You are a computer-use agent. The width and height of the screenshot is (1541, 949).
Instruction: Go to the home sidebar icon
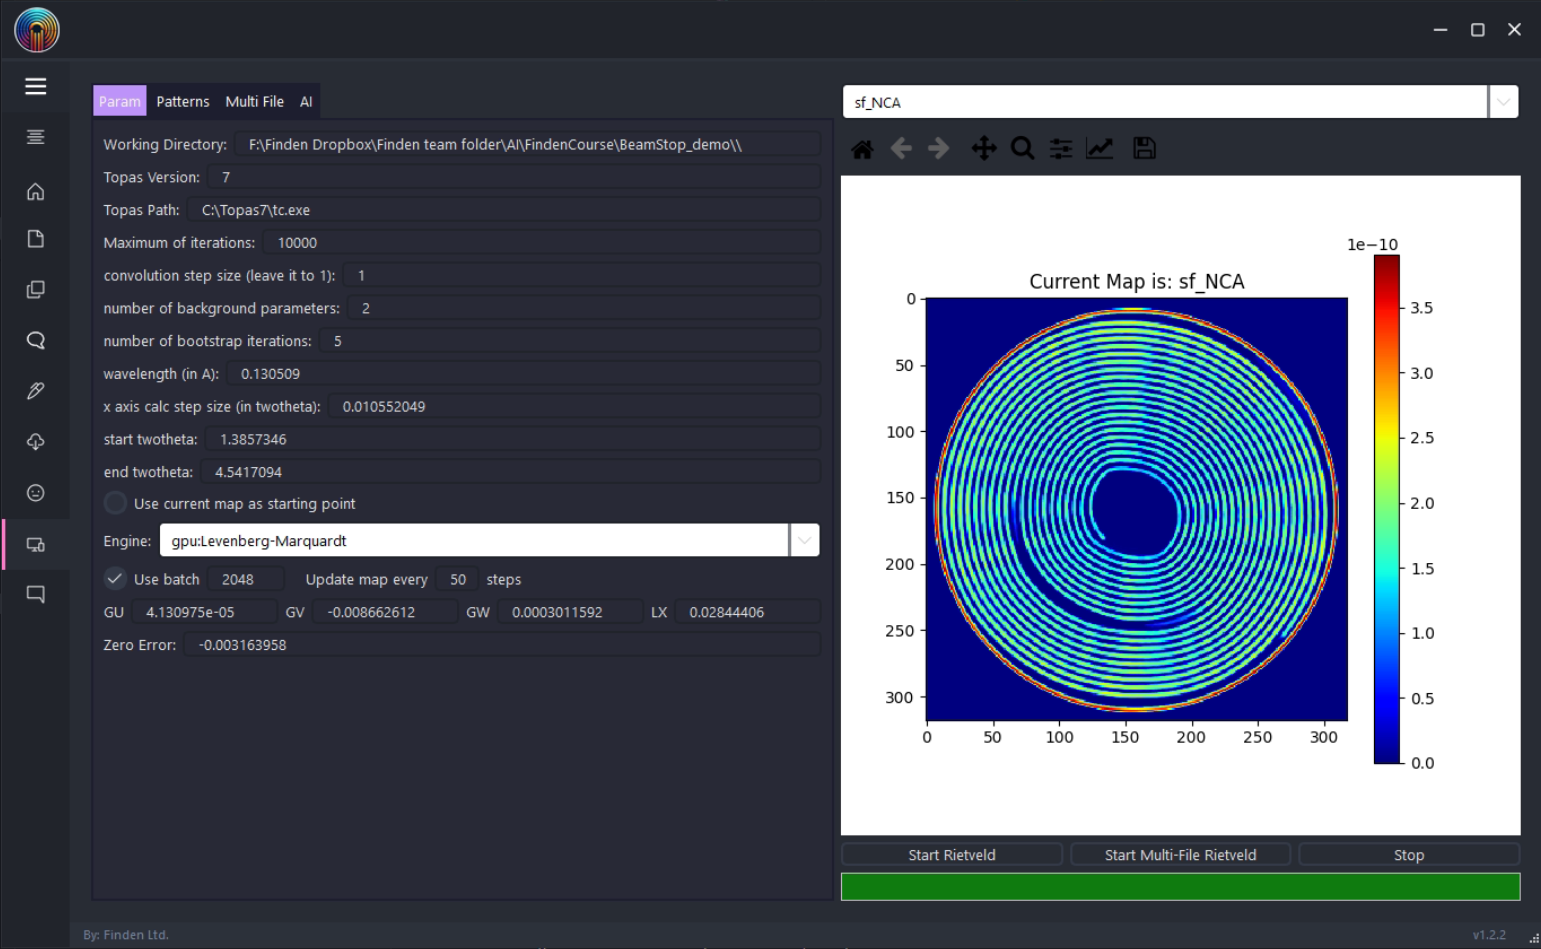pyautogui.click(x=36, y=191)
